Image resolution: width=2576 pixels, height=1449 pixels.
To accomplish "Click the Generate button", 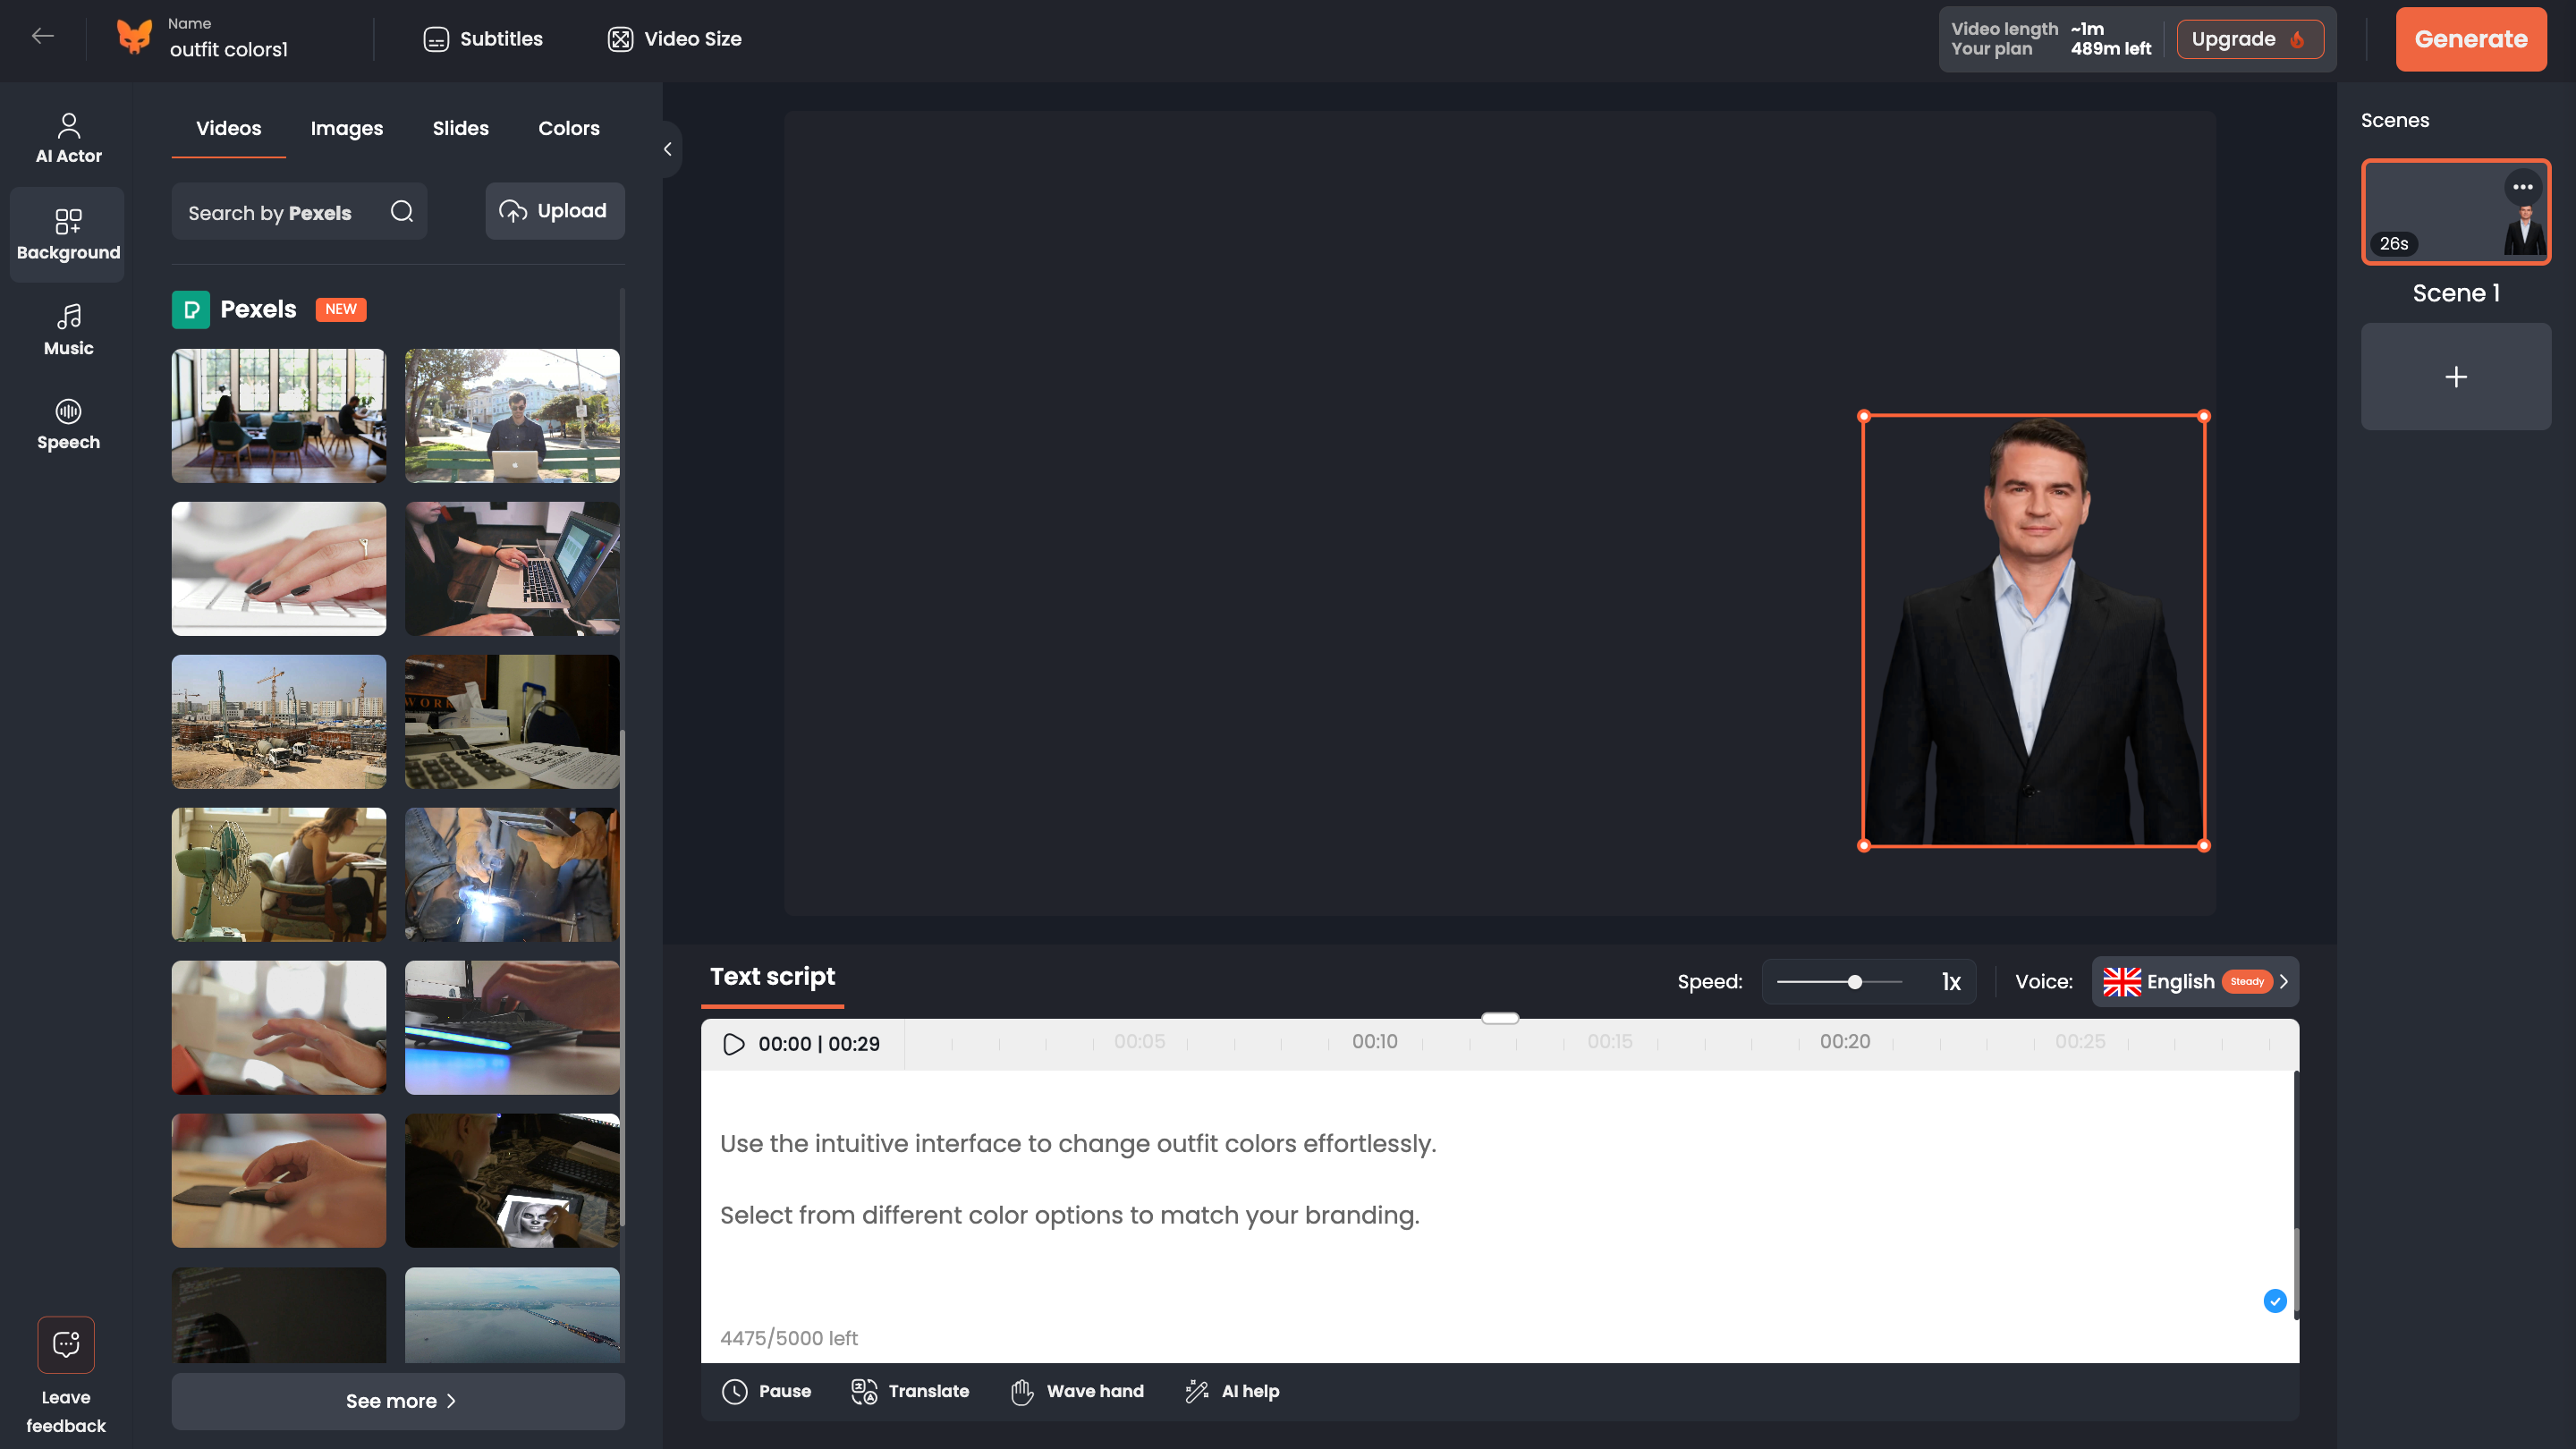I will pos(2471,39).
